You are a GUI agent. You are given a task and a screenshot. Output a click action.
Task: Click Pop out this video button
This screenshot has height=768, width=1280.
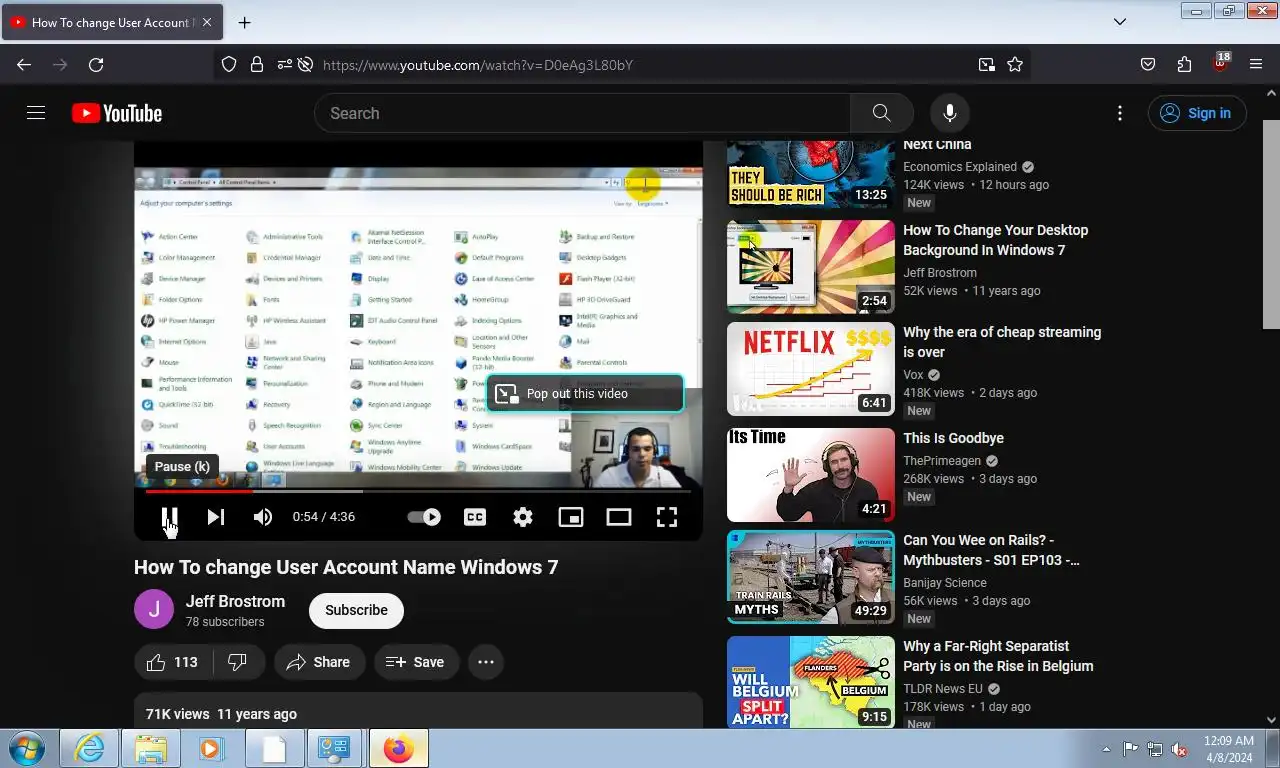point(585,393)
